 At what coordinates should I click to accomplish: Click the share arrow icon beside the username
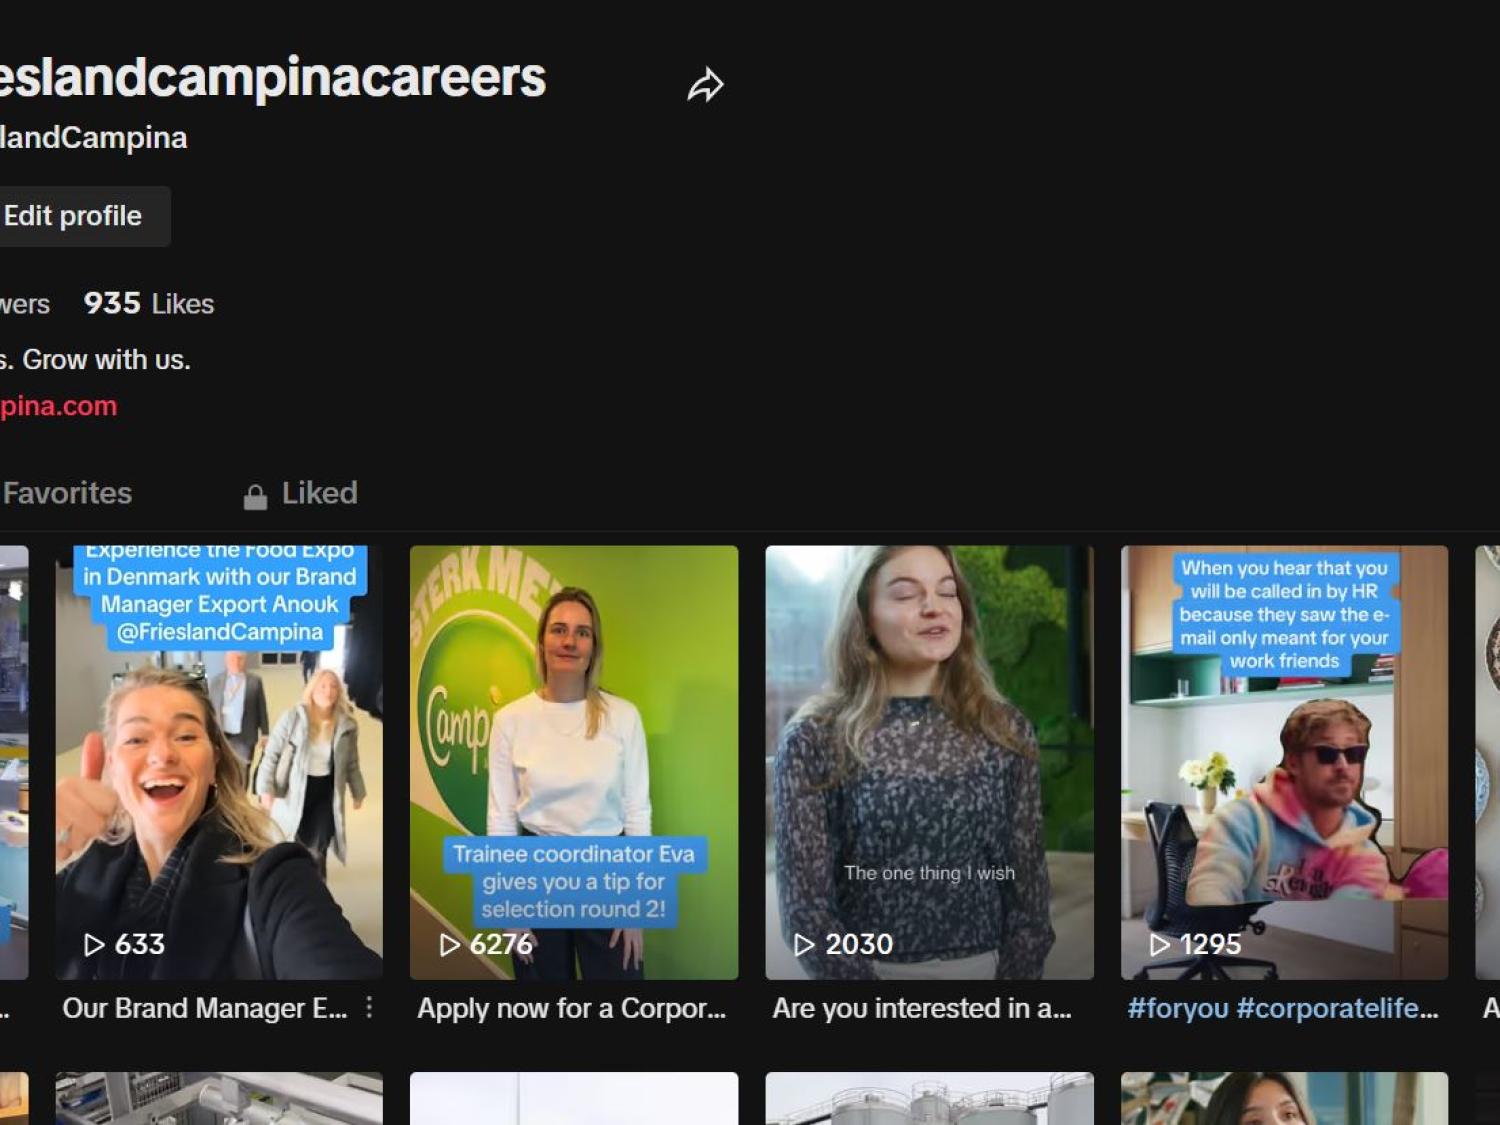[x=705, y=85]
